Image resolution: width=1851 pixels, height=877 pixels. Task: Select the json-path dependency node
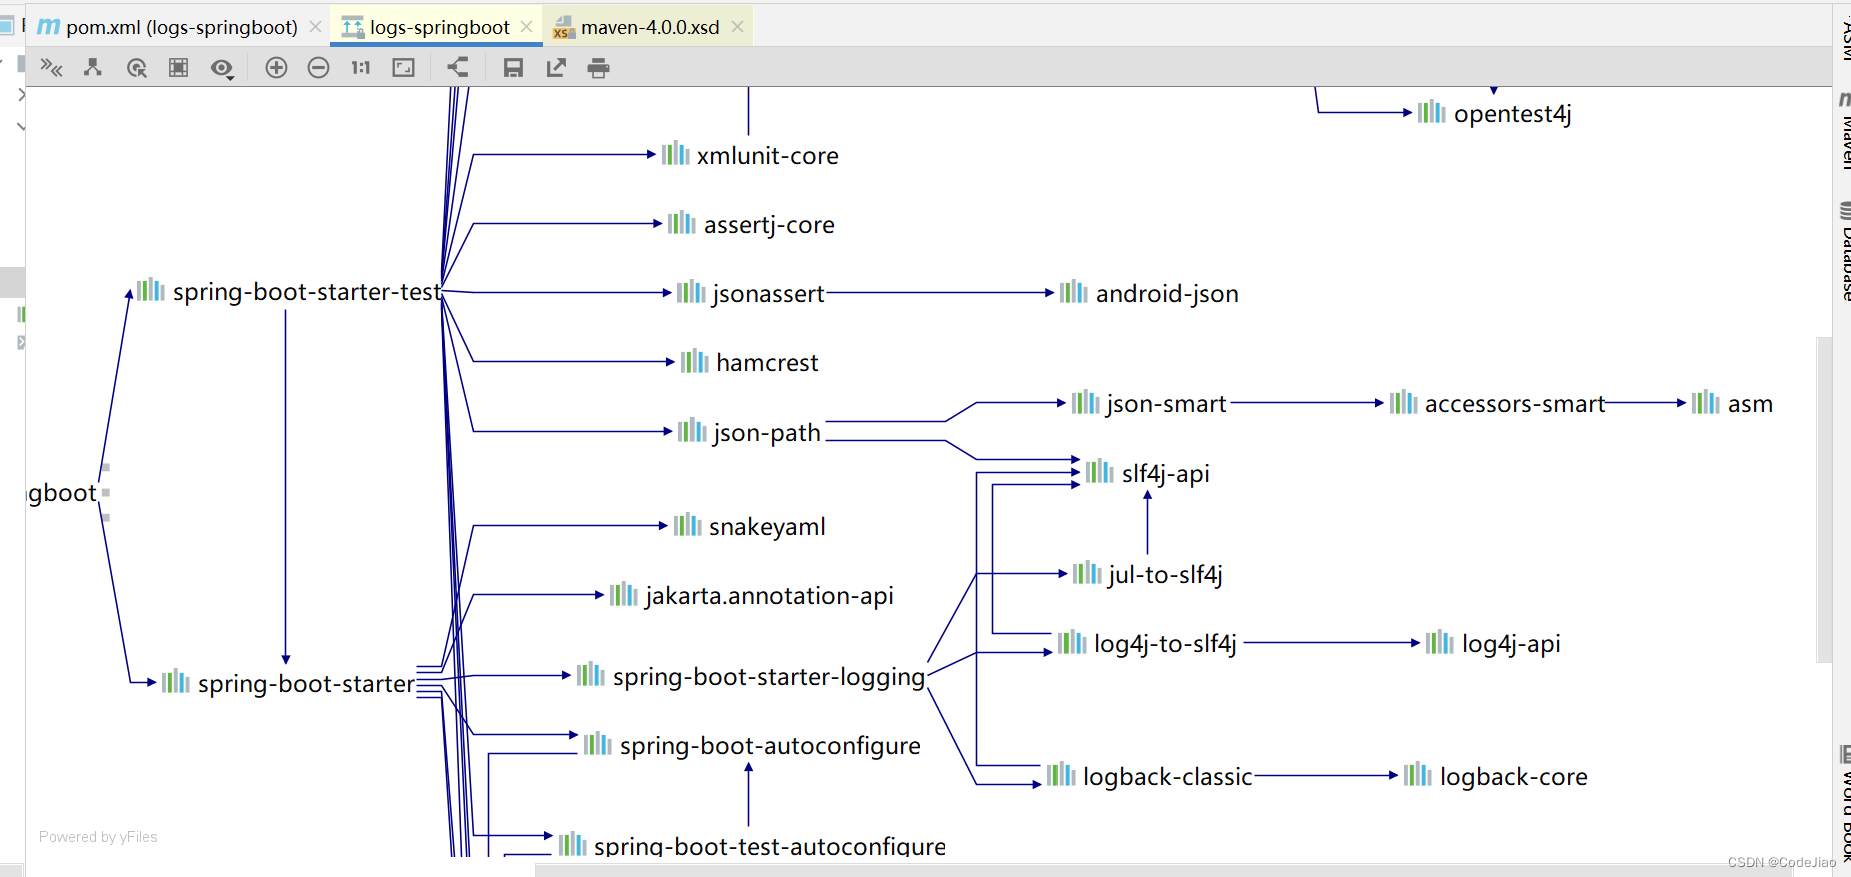tap(750, 432)
